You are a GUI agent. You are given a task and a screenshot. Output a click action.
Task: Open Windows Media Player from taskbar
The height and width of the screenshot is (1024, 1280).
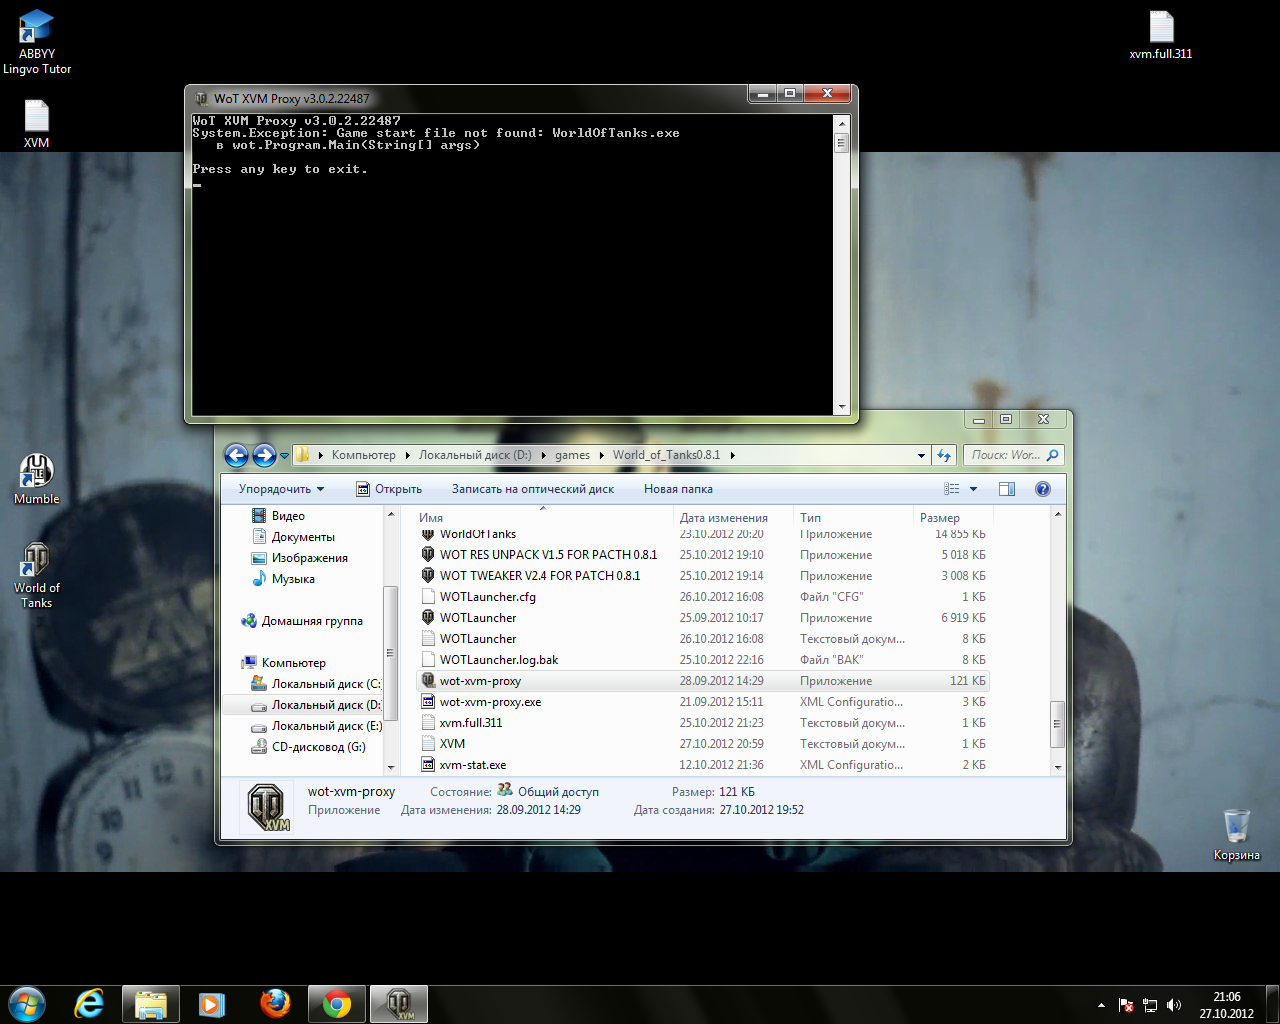click(x=212, y=1004)
